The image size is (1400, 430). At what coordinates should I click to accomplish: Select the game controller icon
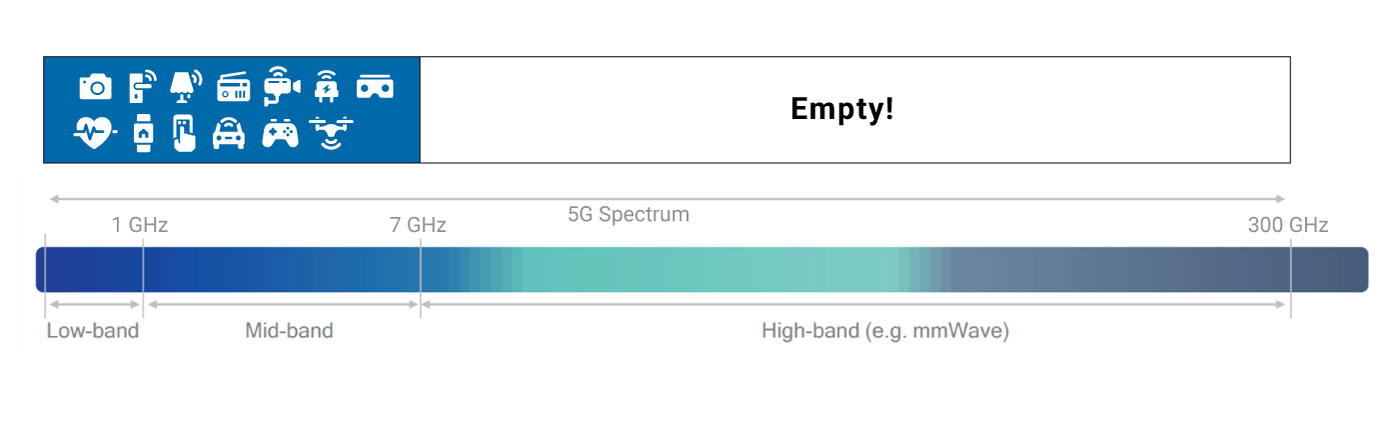click(x=280, y=133)
